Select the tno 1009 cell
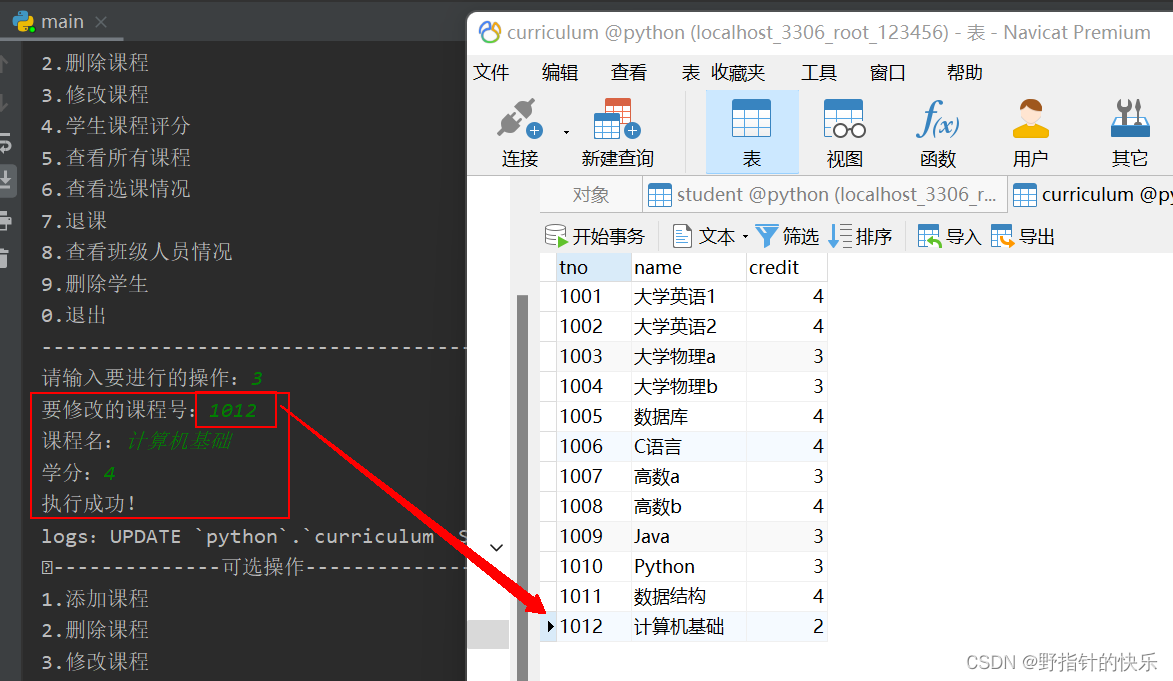This screenshot has height=681, width=1173. [594, 536]
